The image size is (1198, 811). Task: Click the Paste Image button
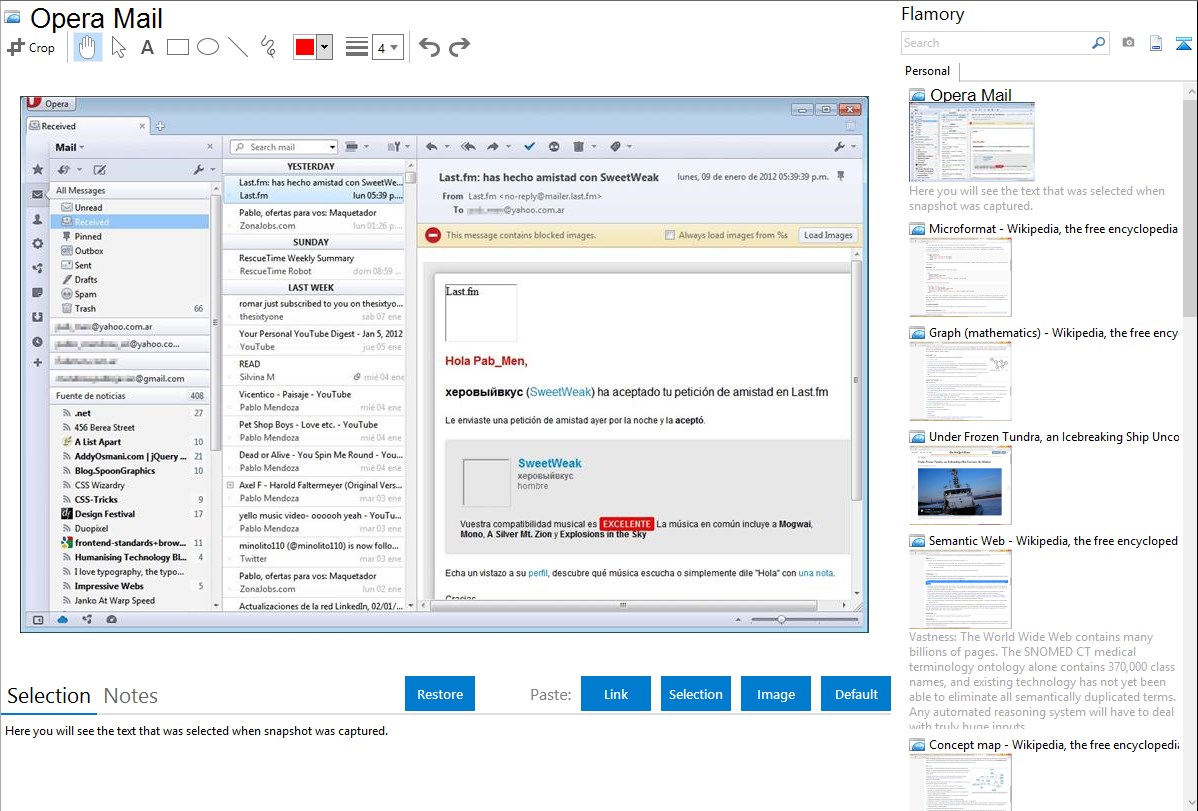775,694
